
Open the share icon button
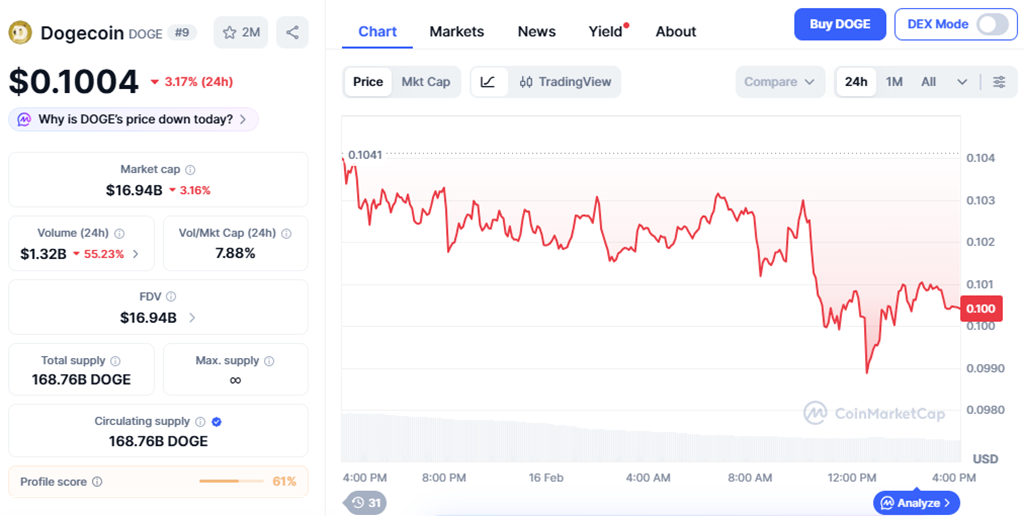(292, 33)
